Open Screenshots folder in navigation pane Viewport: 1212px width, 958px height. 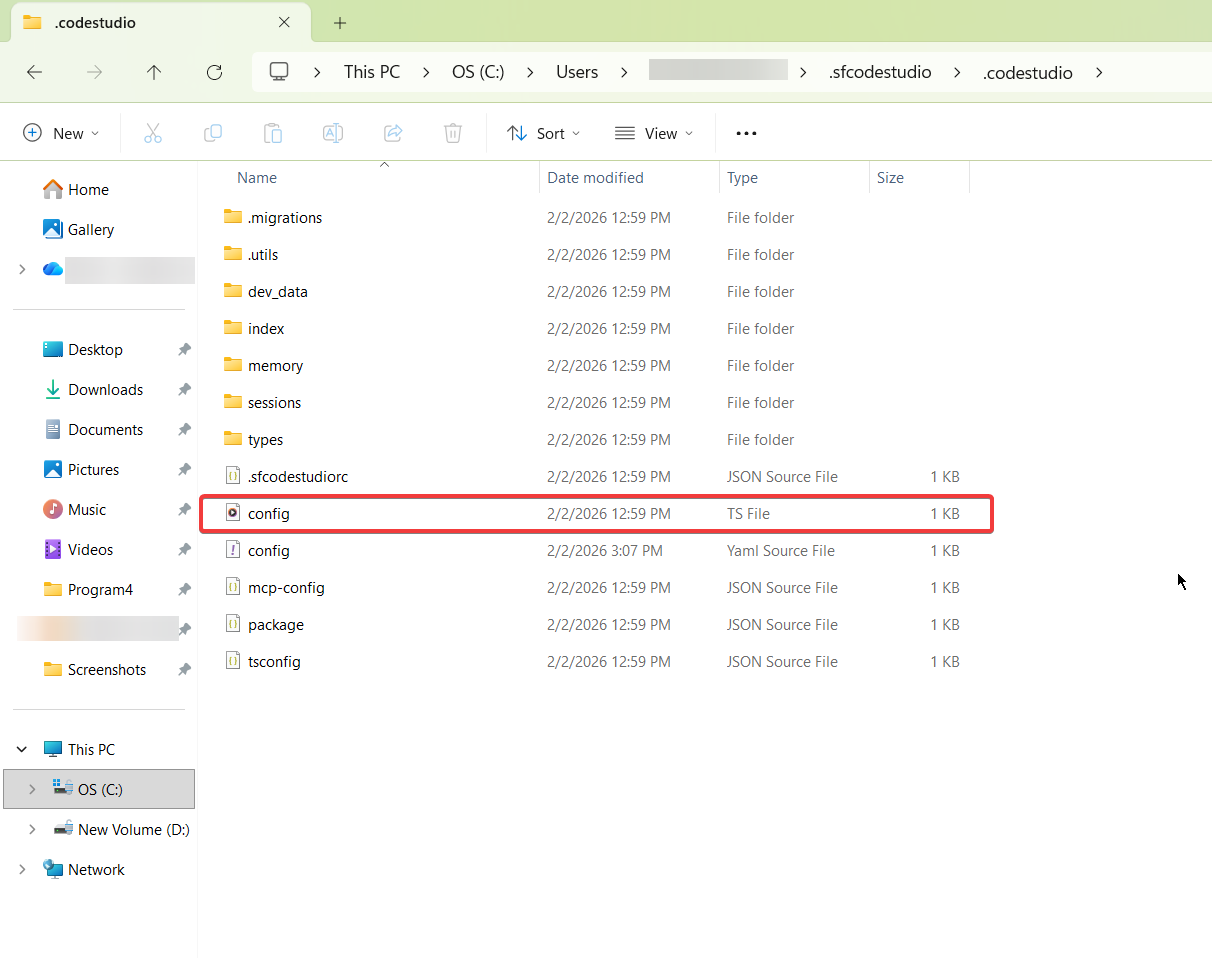pyautogui.click(x=95, y=670)
